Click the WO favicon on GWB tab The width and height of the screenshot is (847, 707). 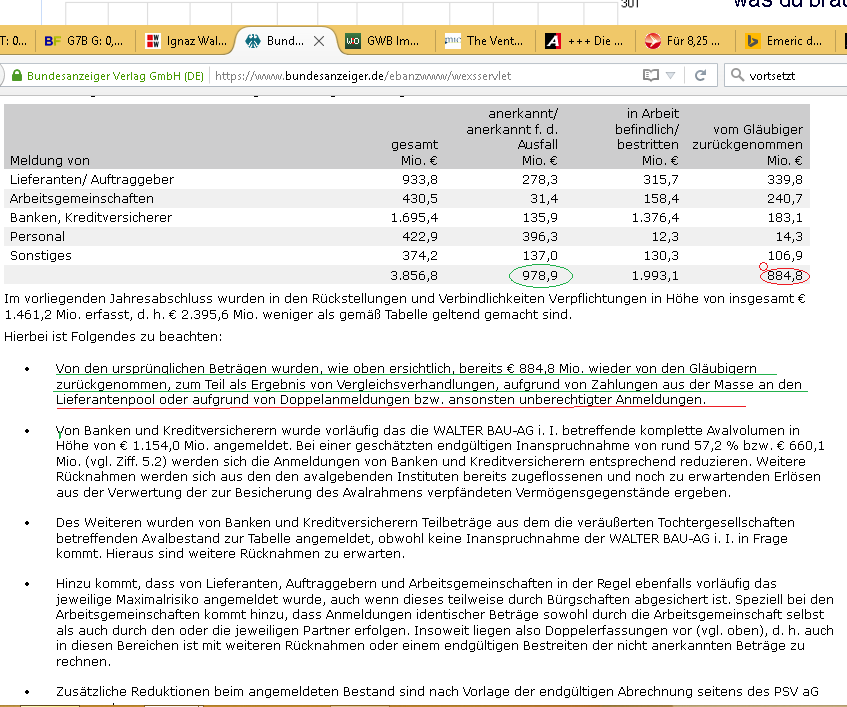point(353,41)
